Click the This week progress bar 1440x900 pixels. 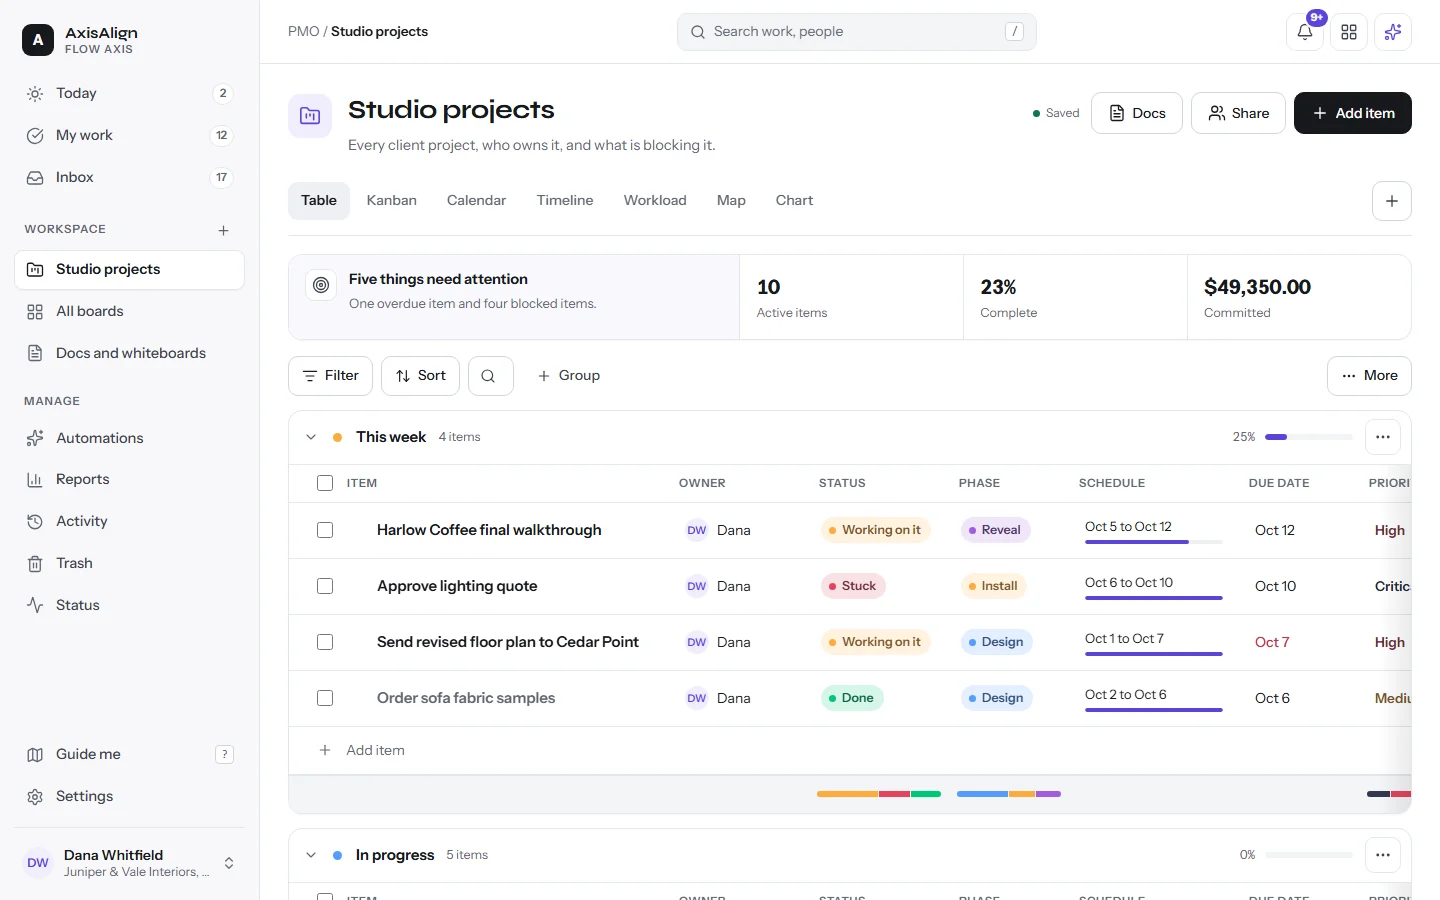point(1309,437)
